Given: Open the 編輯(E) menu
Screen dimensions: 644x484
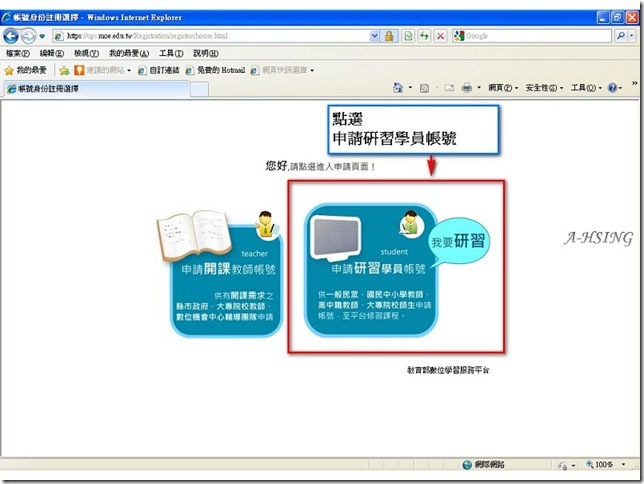Looking at the screenshot, I should [52, 53].
